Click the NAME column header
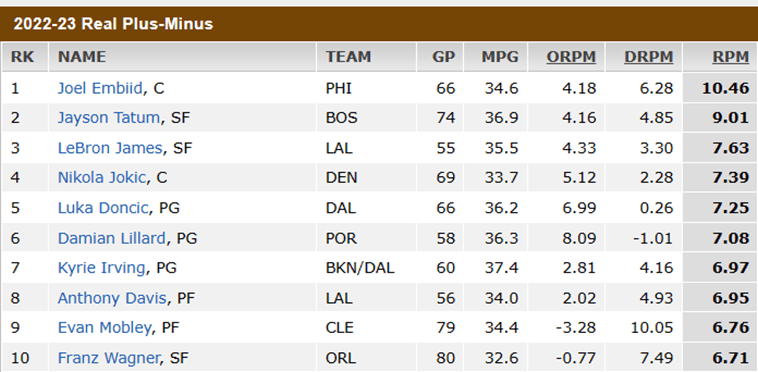This screenshot has height=372, width=758. pos(82,57)
